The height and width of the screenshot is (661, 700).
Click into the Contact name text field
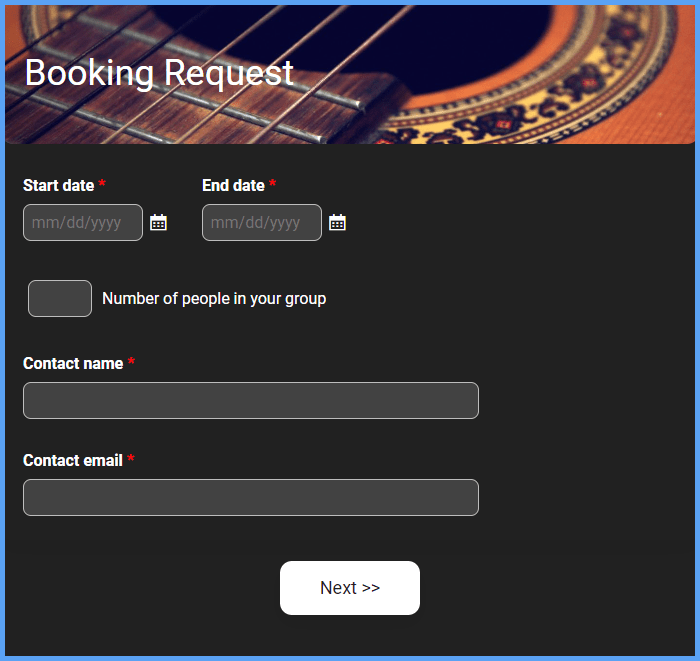251,400
